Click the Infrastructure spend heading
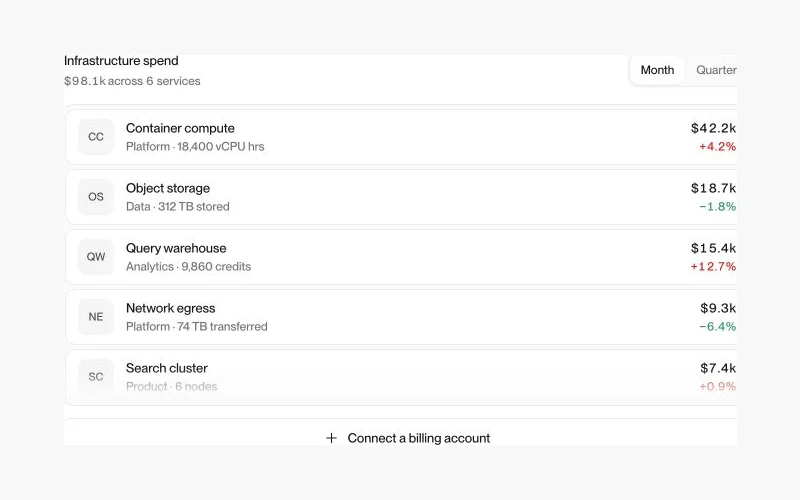This screenshot has width=800, height=500. point(121,61)
